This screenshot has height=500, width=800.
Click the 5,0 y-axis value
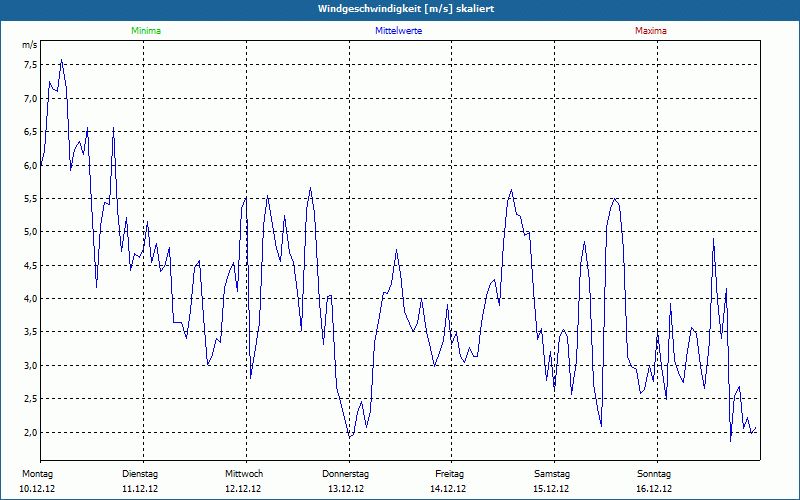(x=30, y=232)
